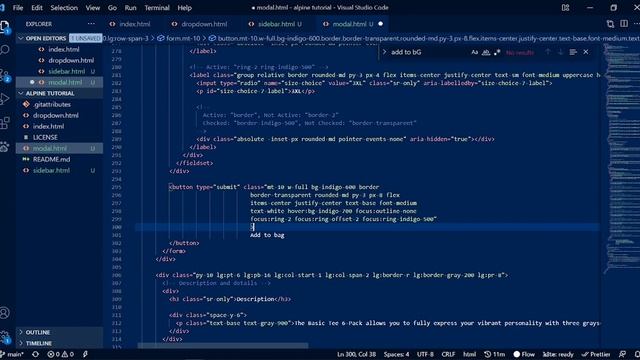Toggle Use Regular Expression in find widget
Viewport: 640px width, 360px height.
coord(497,52)
